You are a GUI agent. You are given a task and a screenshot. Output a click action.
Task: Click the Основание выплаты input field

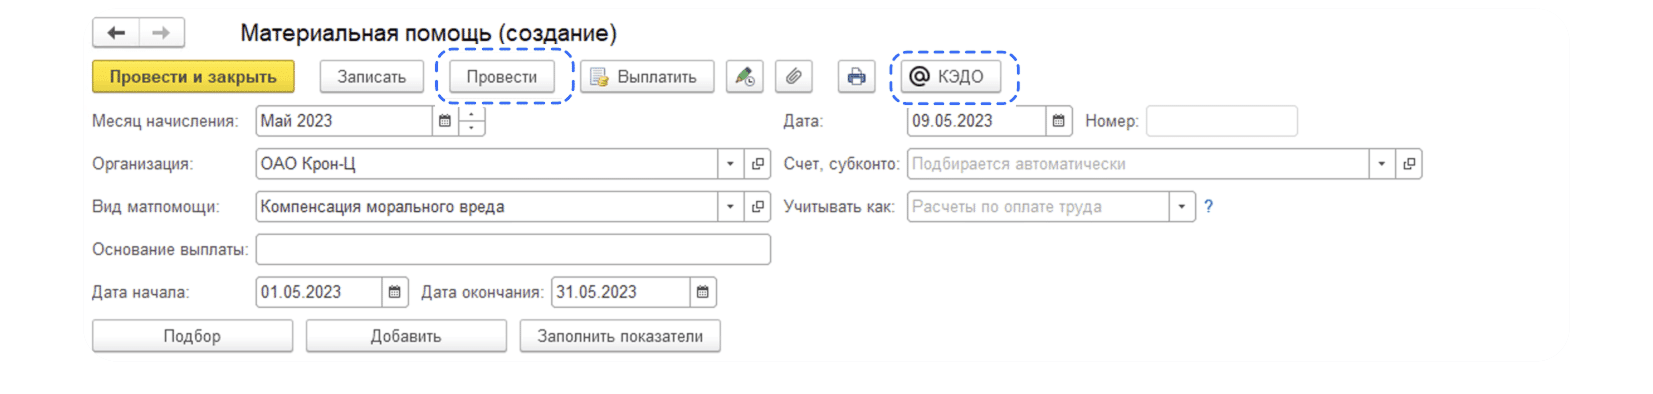click(x=513, y=250)
